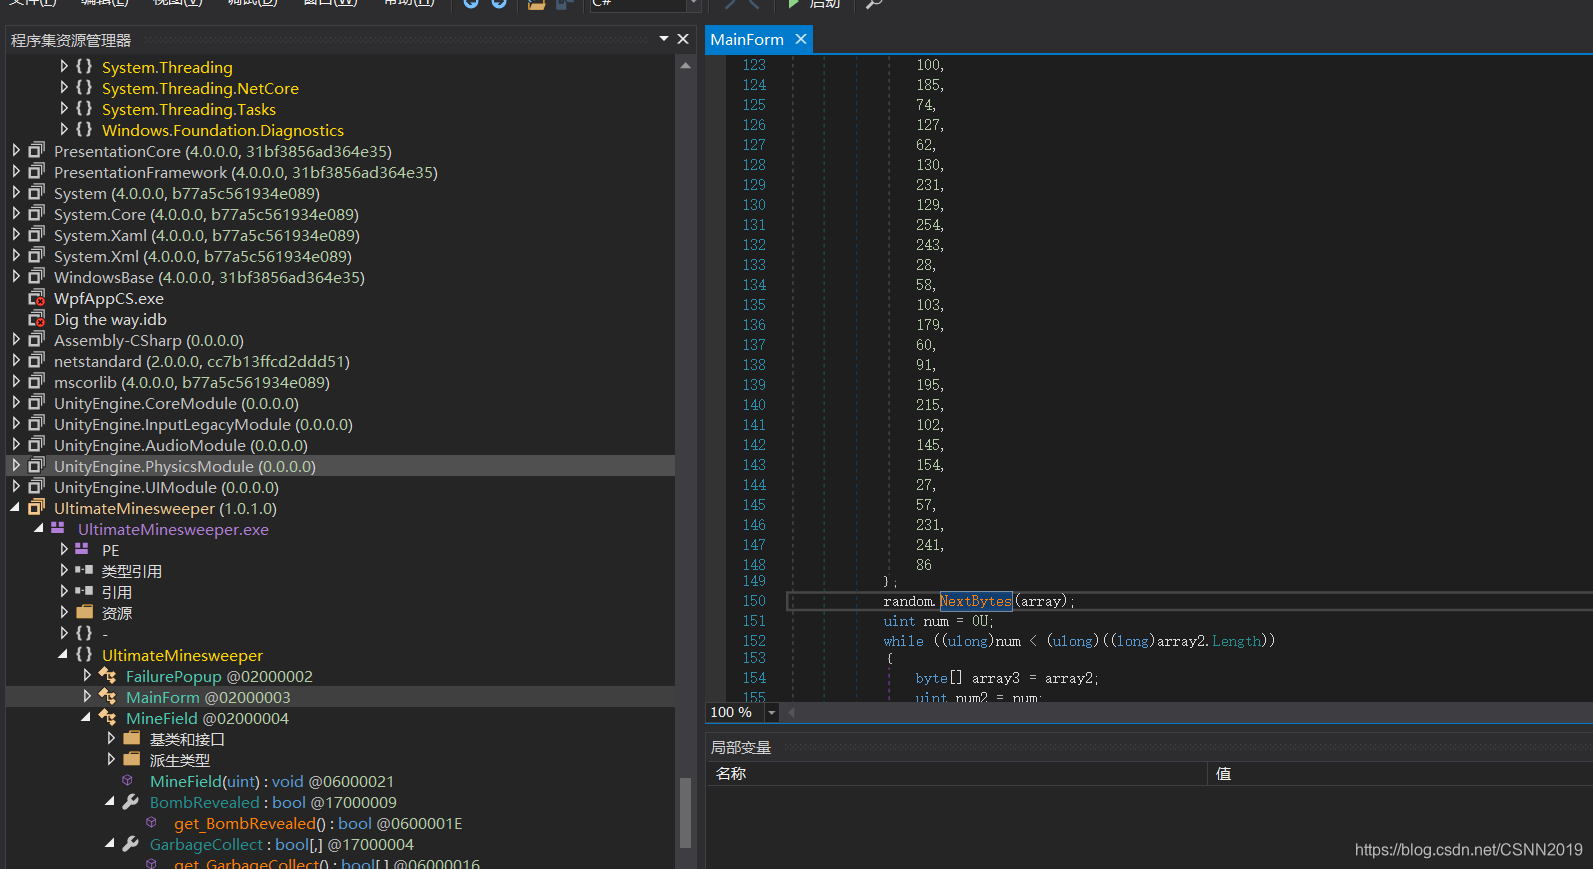1593x869 pixels.
Task: Collapse the UltimateMinesweeper (1.0.1.0) assembly node
Action: (16, 508)
